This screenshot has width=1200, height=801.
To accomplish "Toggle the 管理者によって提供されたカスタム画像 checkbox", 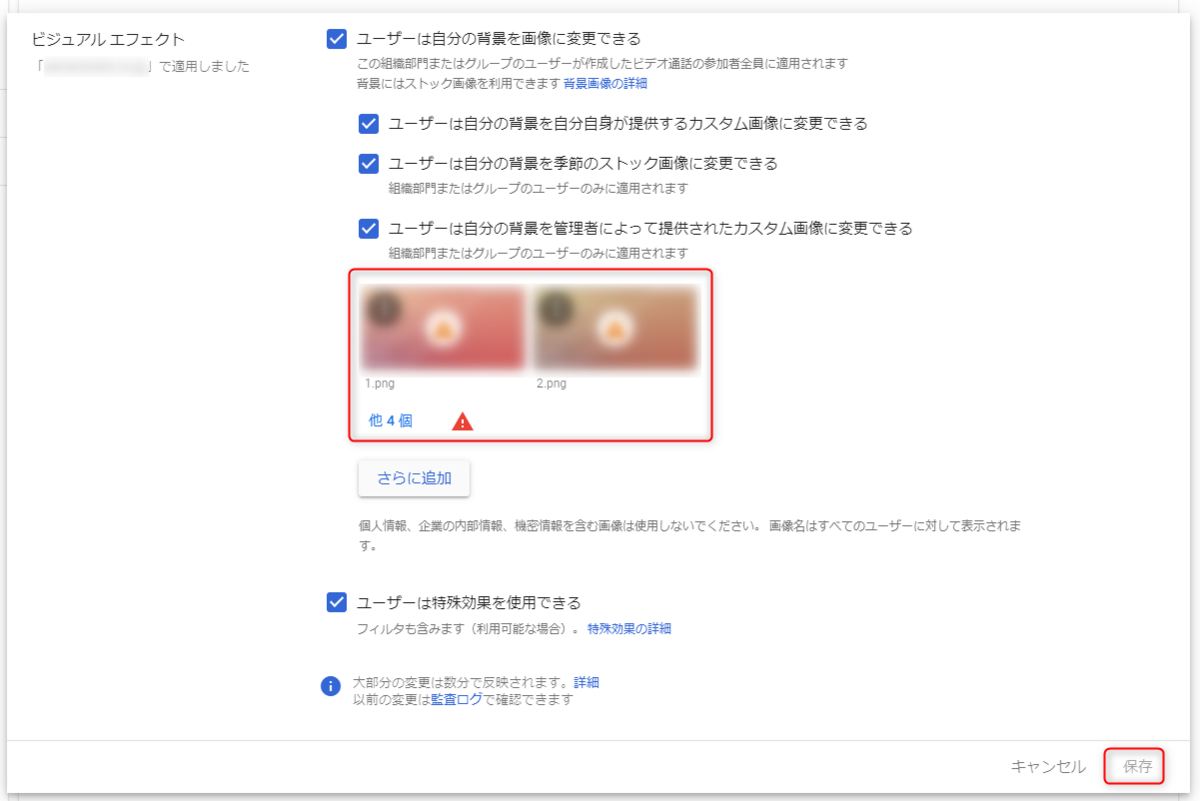I will (369, 228).
